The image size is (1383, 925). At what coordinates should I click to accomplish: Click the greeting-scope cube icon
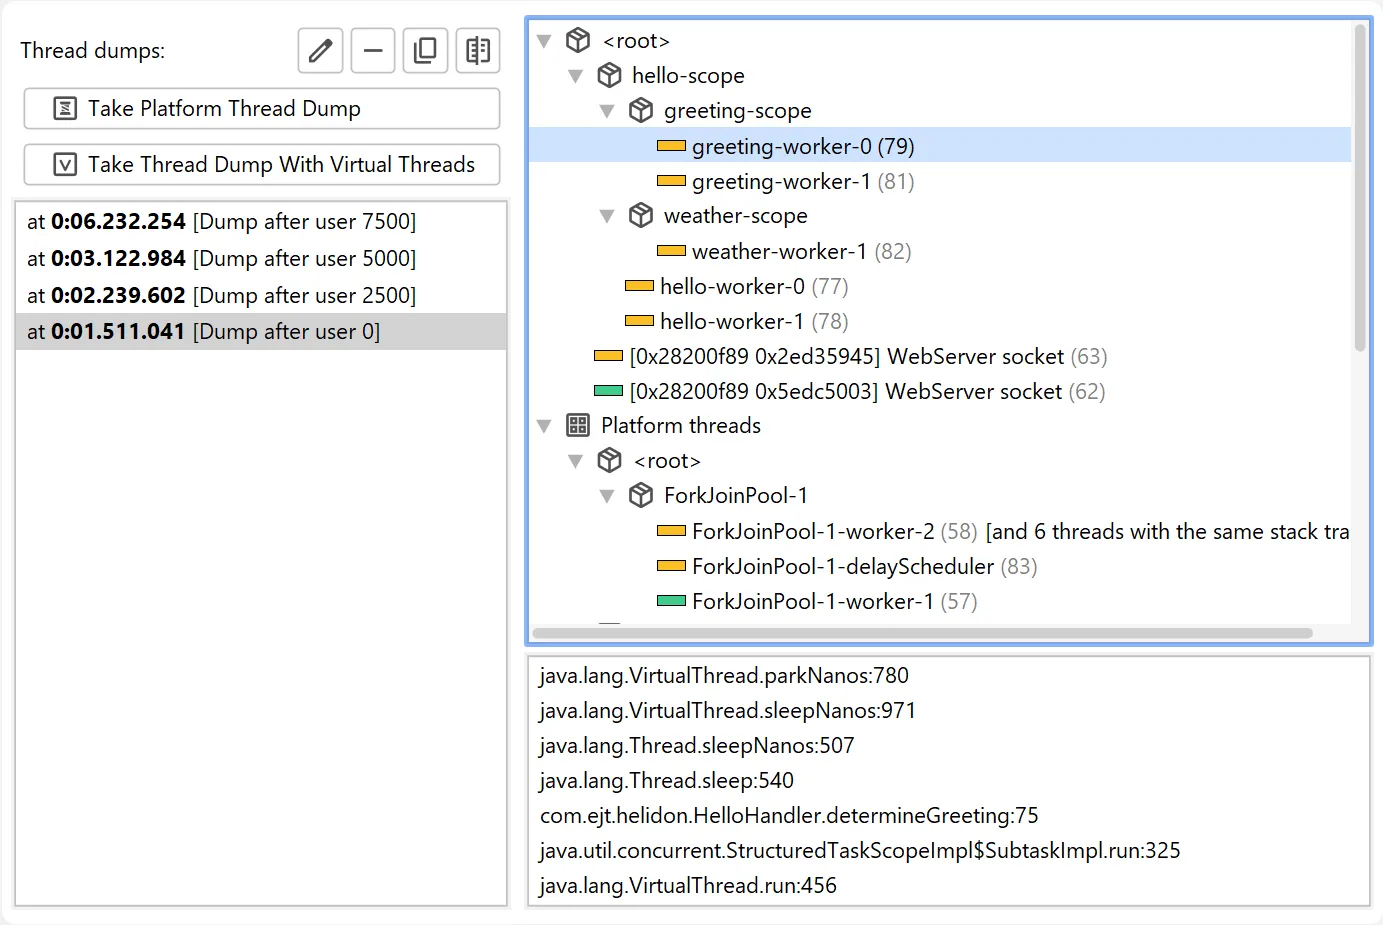tap(641, 110)
